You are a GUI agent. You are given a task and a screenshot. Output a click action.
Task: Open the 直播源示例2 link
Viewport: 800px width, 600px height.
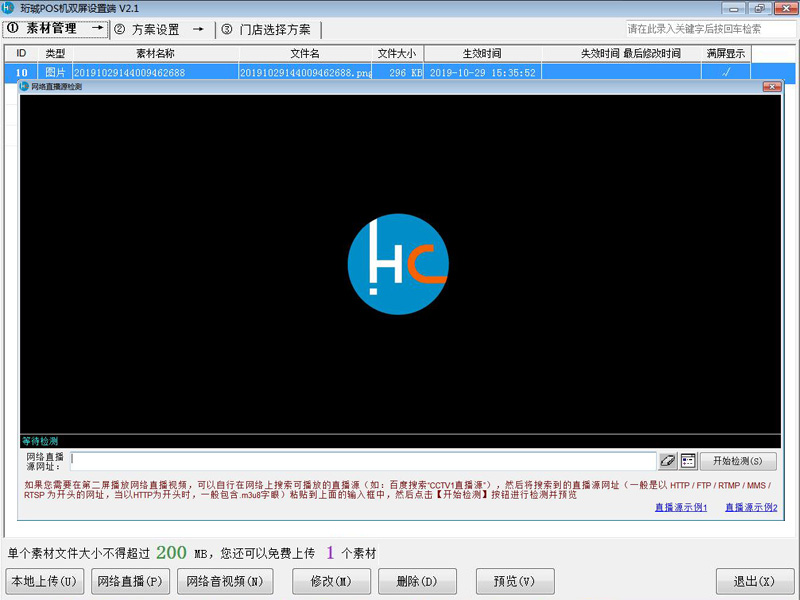click(x=751, y=508)
